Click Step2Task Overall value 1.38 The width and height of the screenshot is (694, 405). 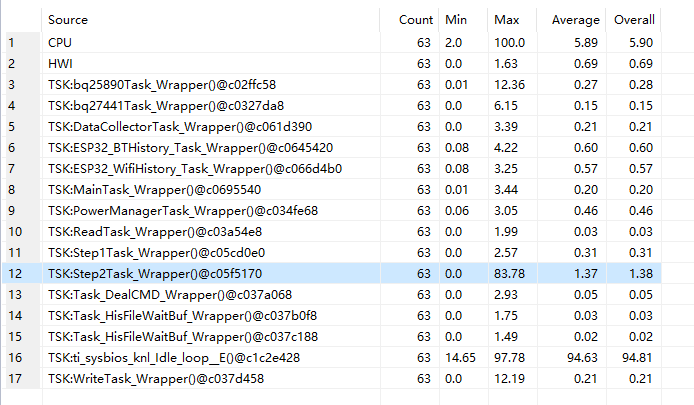641,274
